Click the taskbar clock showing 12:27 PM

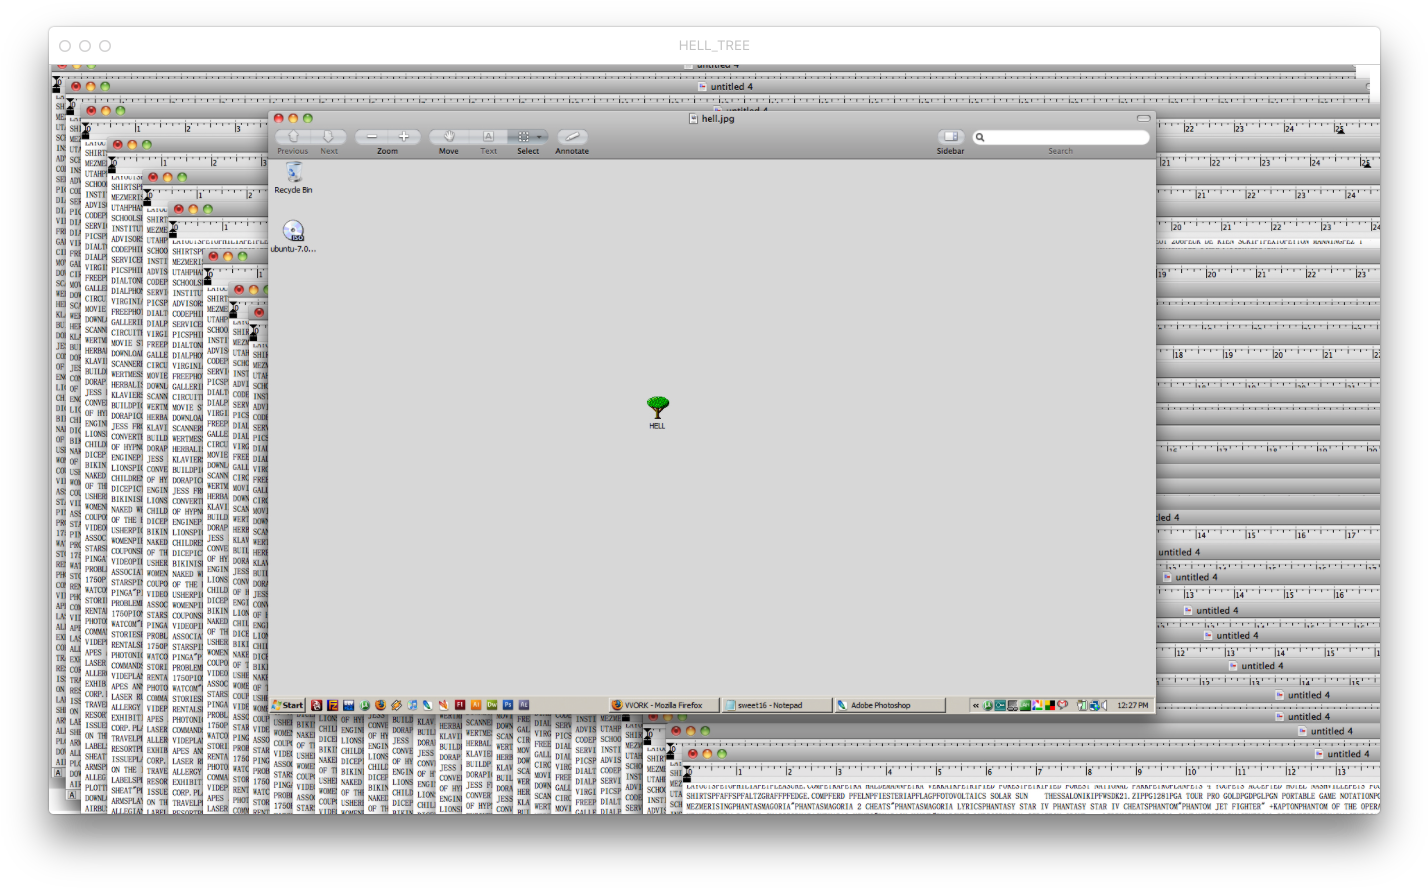1132,705
